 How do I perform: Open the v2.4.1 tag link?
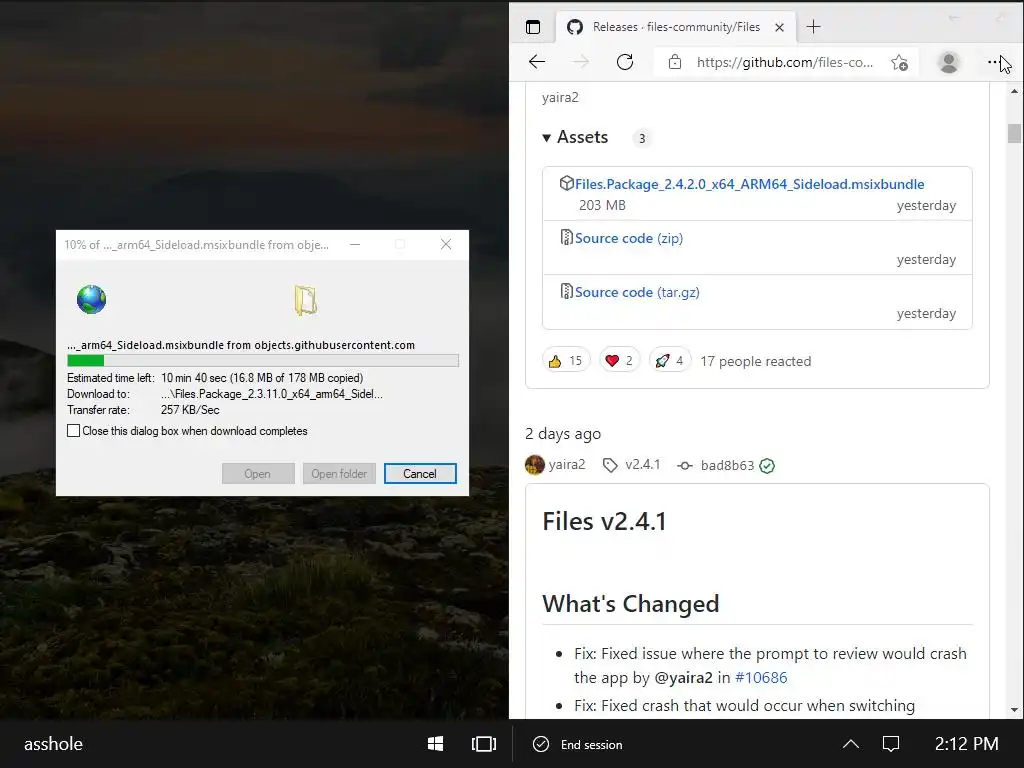[x=642, y=465]
